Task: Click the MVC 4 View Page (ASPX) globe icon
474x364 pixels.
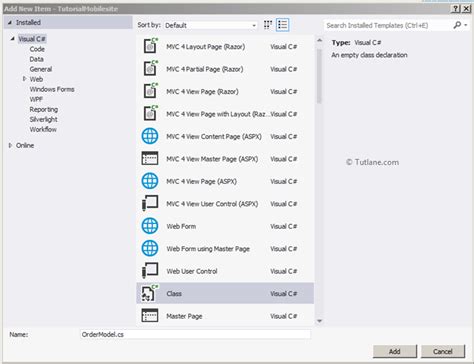Action: (x=150, y=181)
